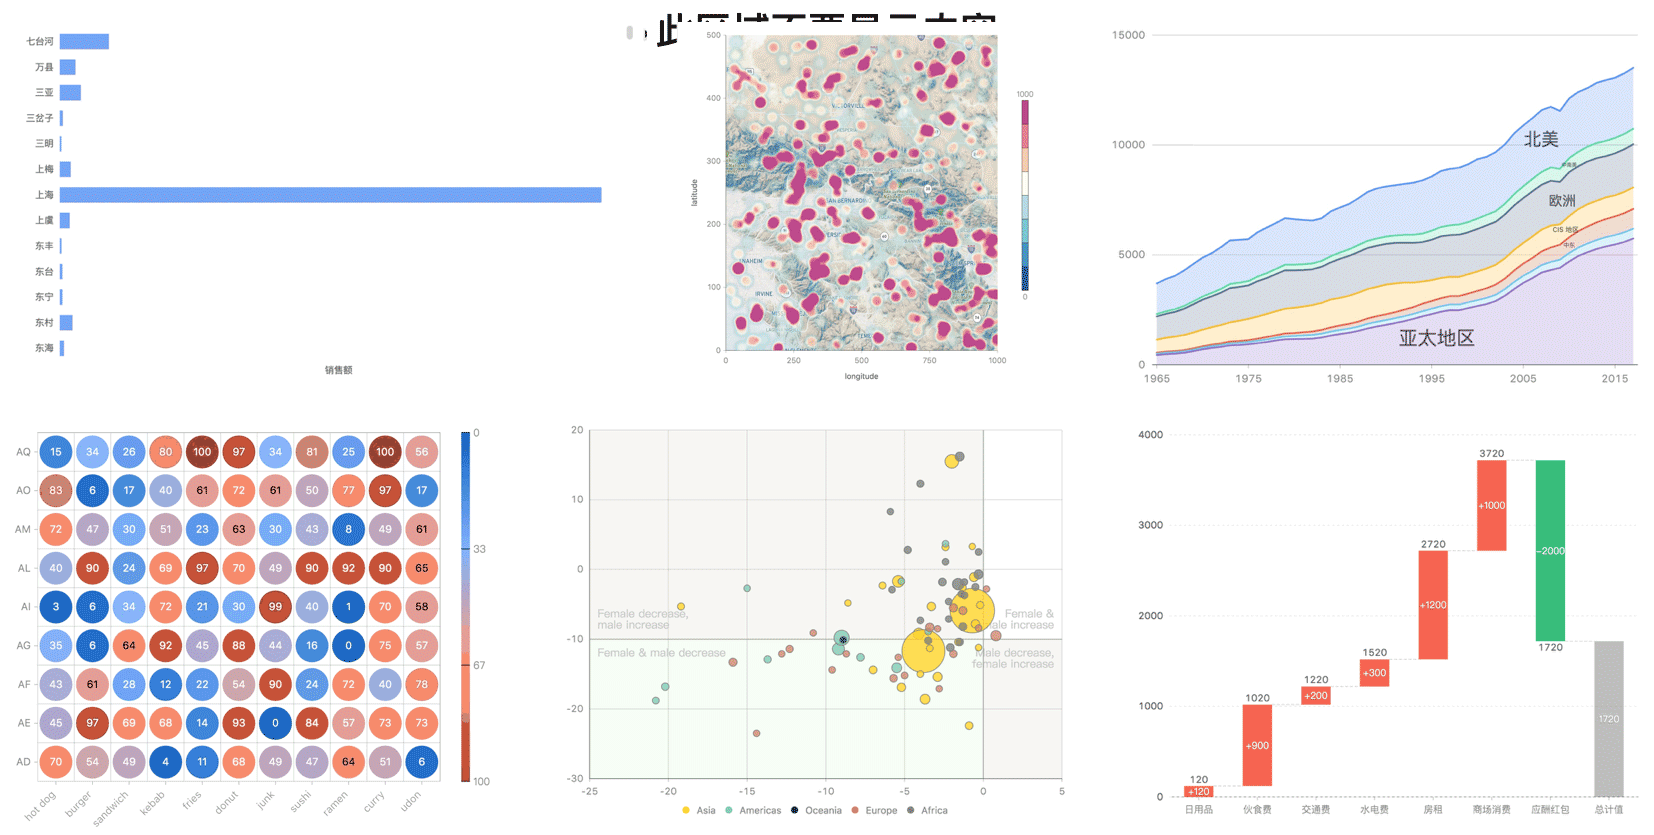The image size is (1654, 835).
Task: Click heatmap cell 15 in AQ hot dog
Action: (x=56, y=452)
